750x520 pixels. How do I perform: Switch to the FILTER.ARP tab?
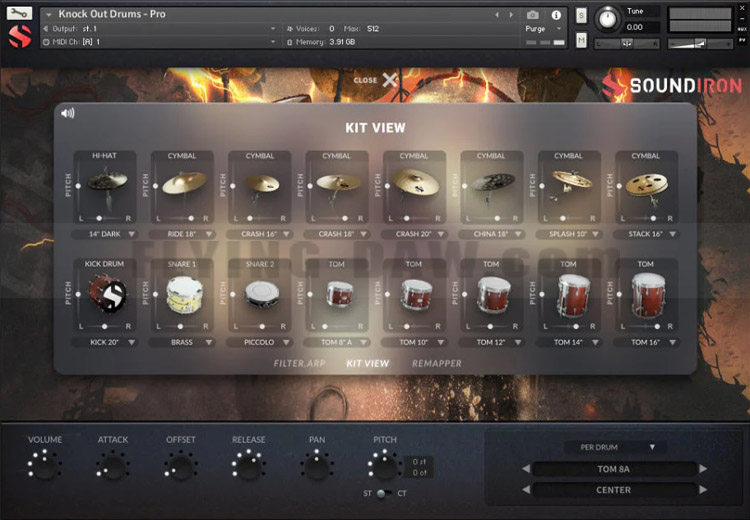click(299, 364)
